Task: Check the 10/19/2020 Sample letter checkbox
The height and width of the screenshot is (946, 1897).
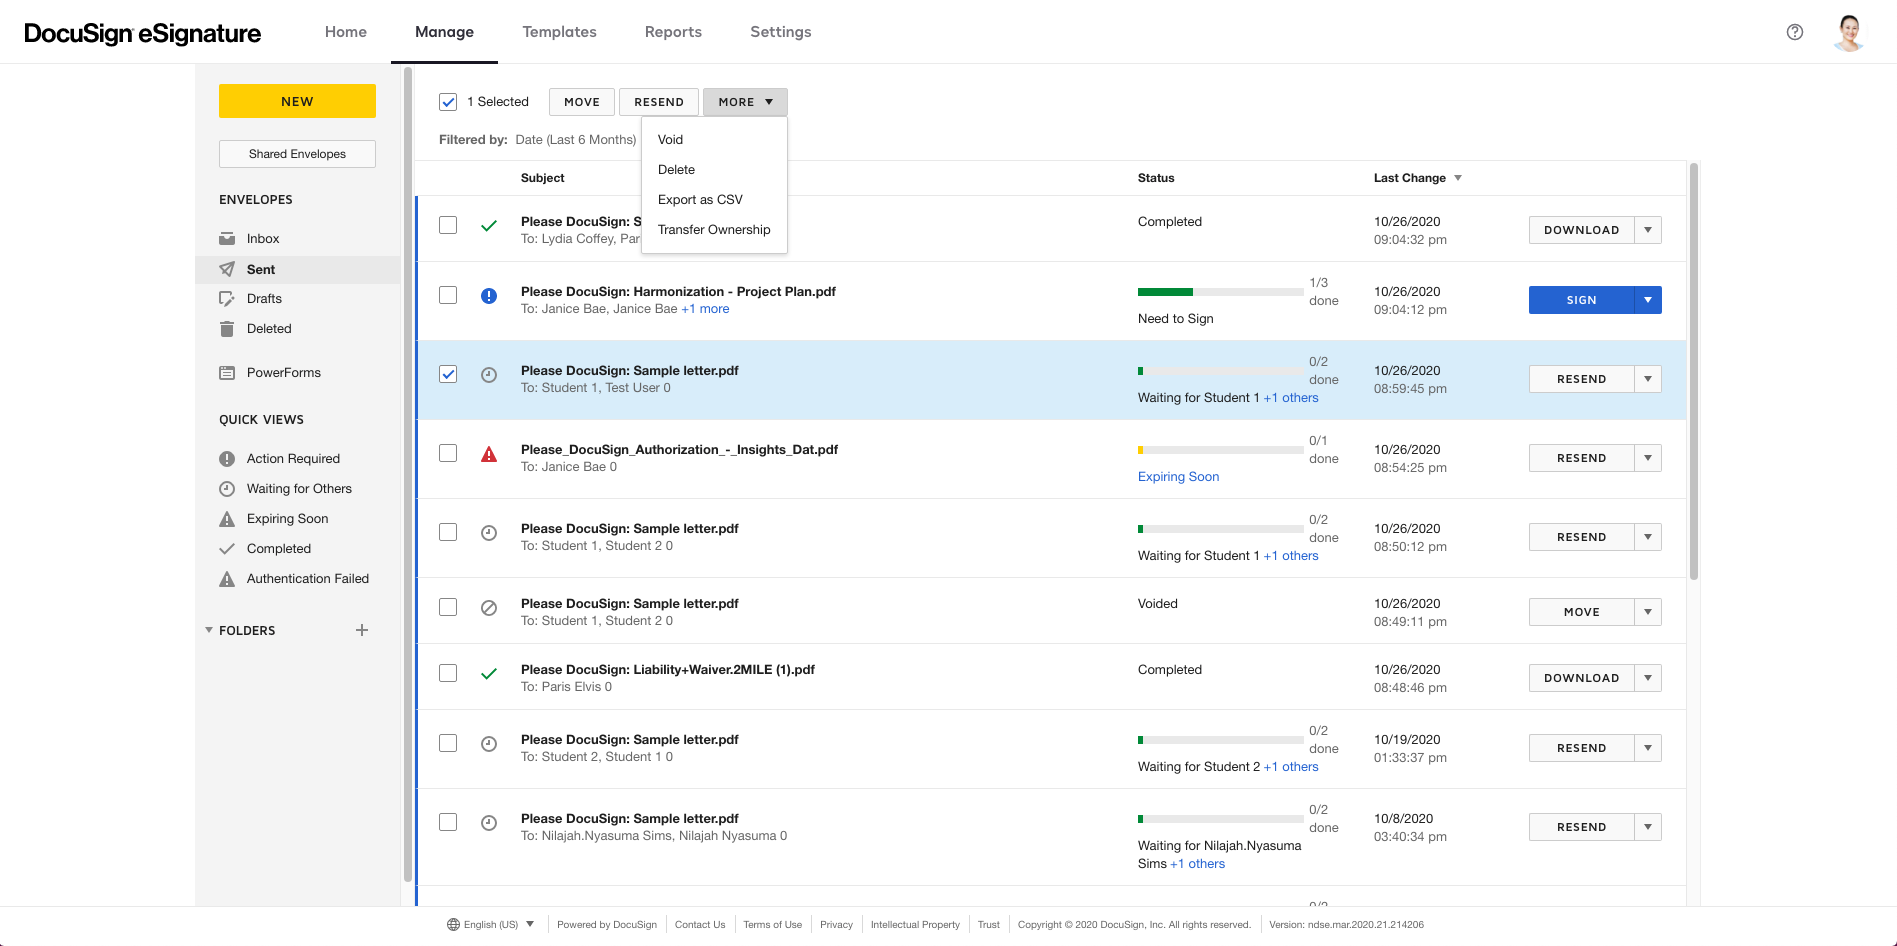Action: (x=448, y=743)
